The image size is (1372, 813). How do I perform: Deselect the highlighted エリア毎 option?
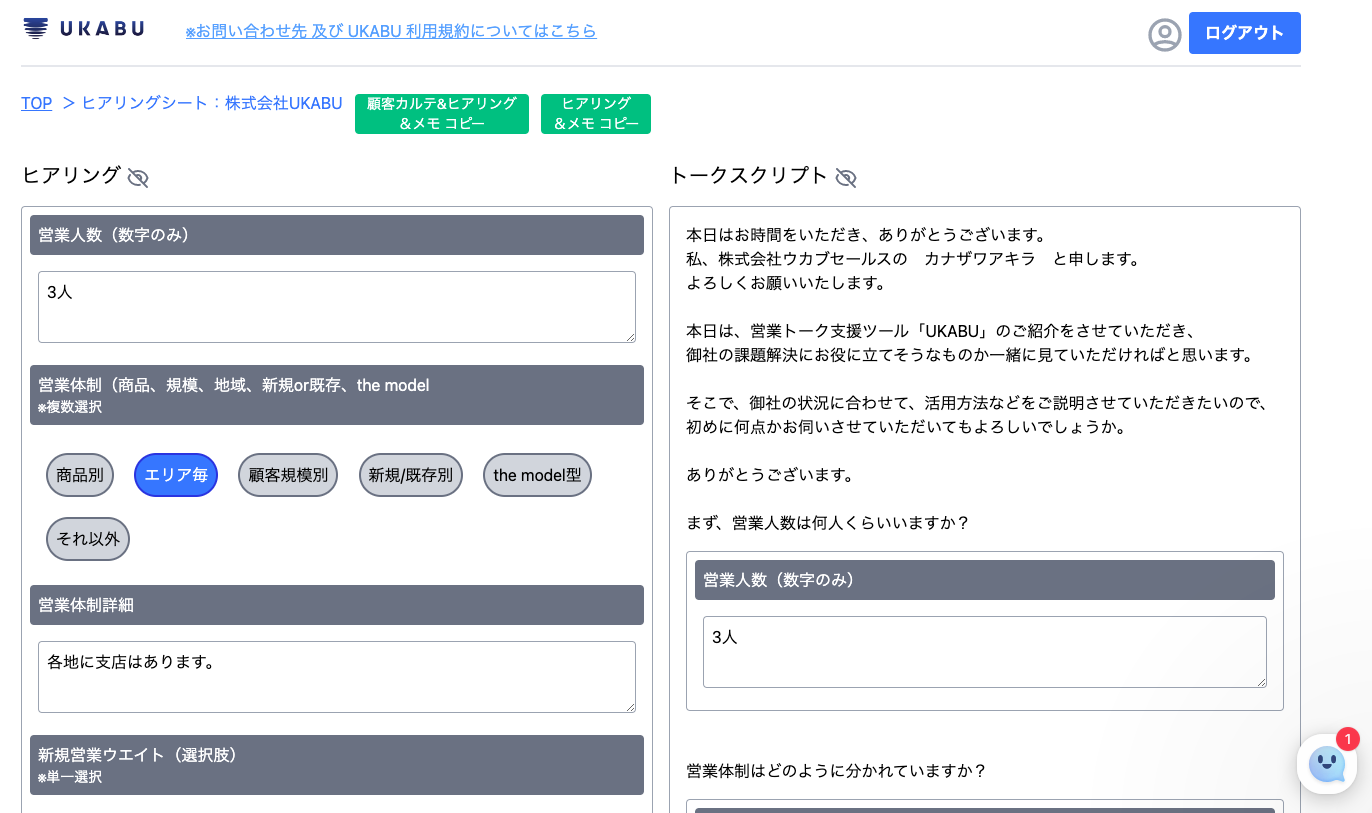pos(175,475)
